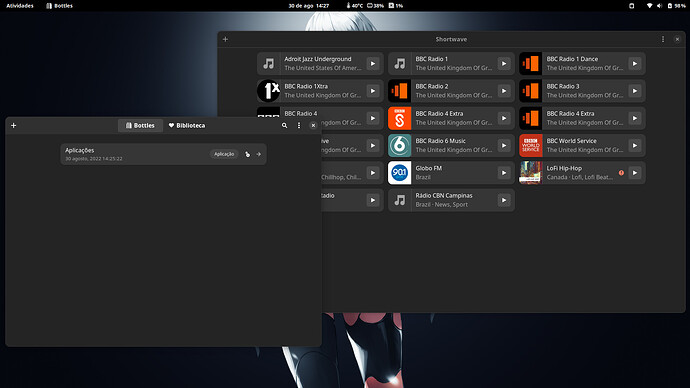This screenshot has width=690, height=388.
Task: Switch to the Bottles tab
Action: (140, 125)
